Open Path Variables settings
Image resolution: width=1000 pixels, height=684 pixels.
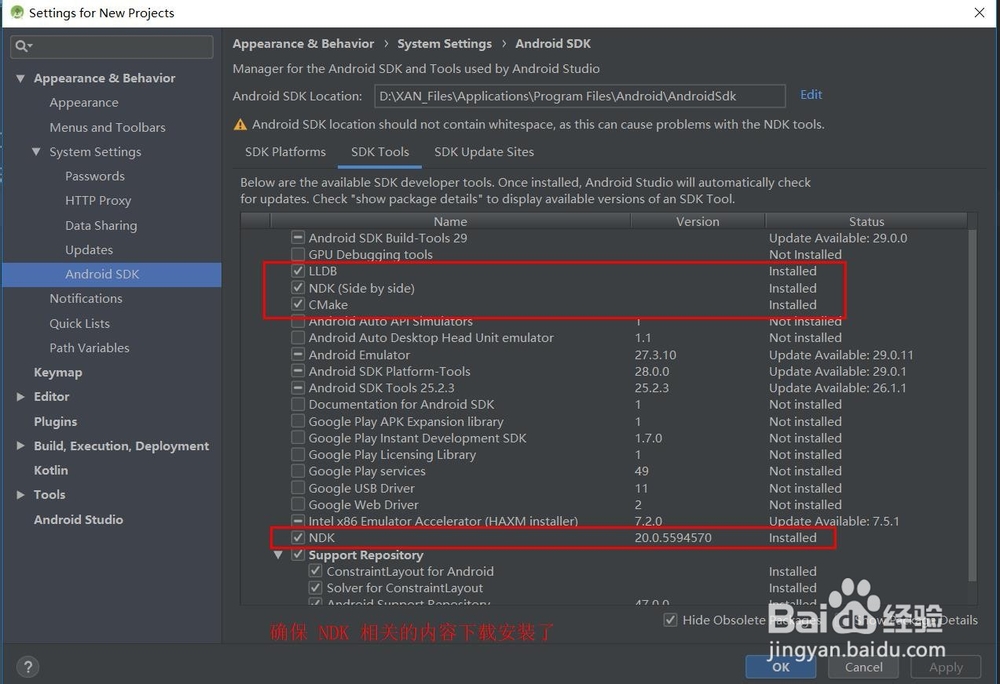89,348
